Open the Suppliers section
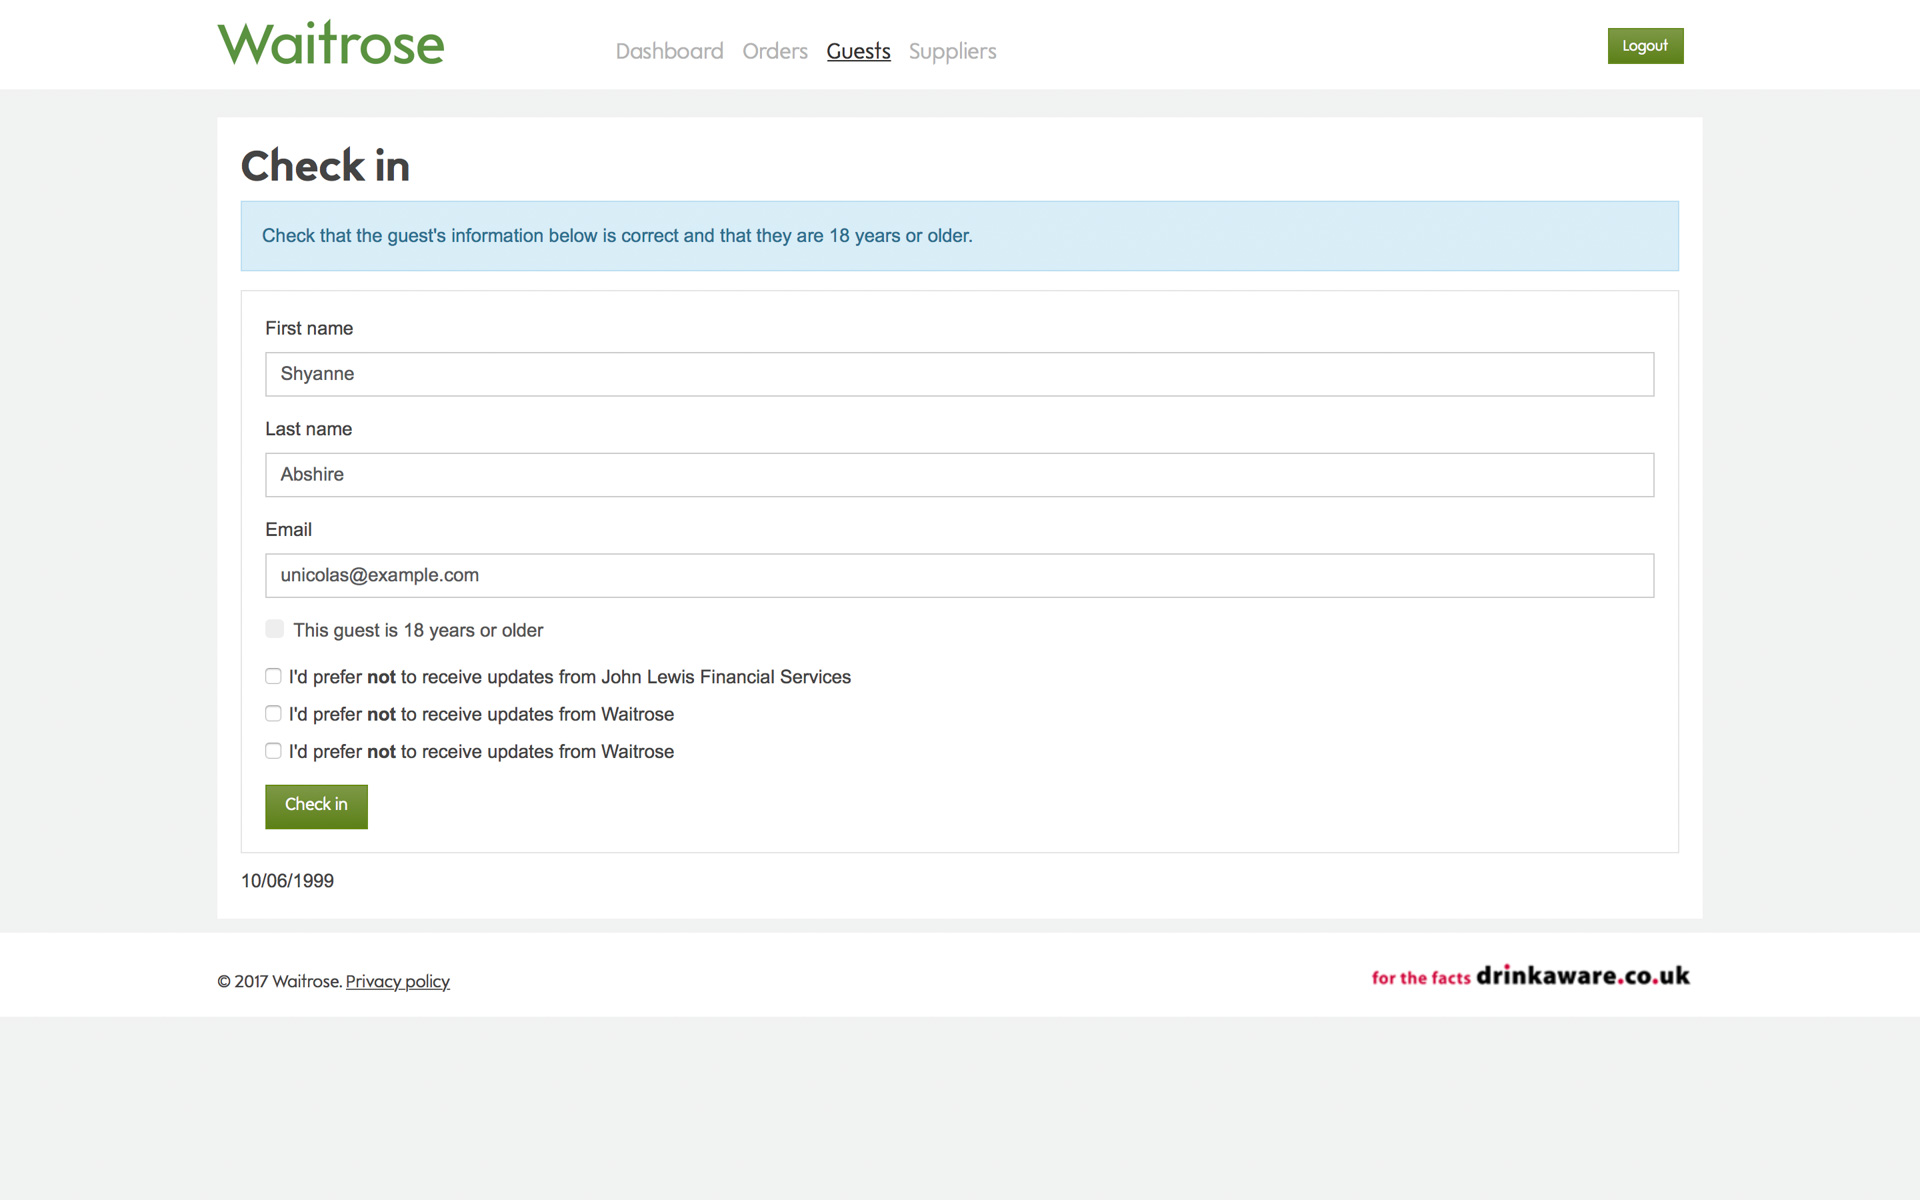 (x=952, y=51)
